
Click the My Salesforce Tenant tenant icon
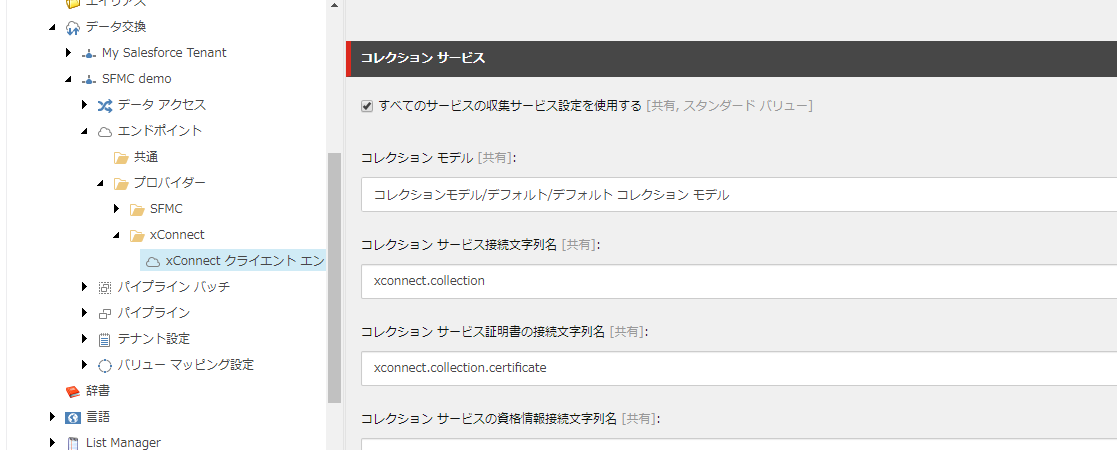tap(88, 53)
